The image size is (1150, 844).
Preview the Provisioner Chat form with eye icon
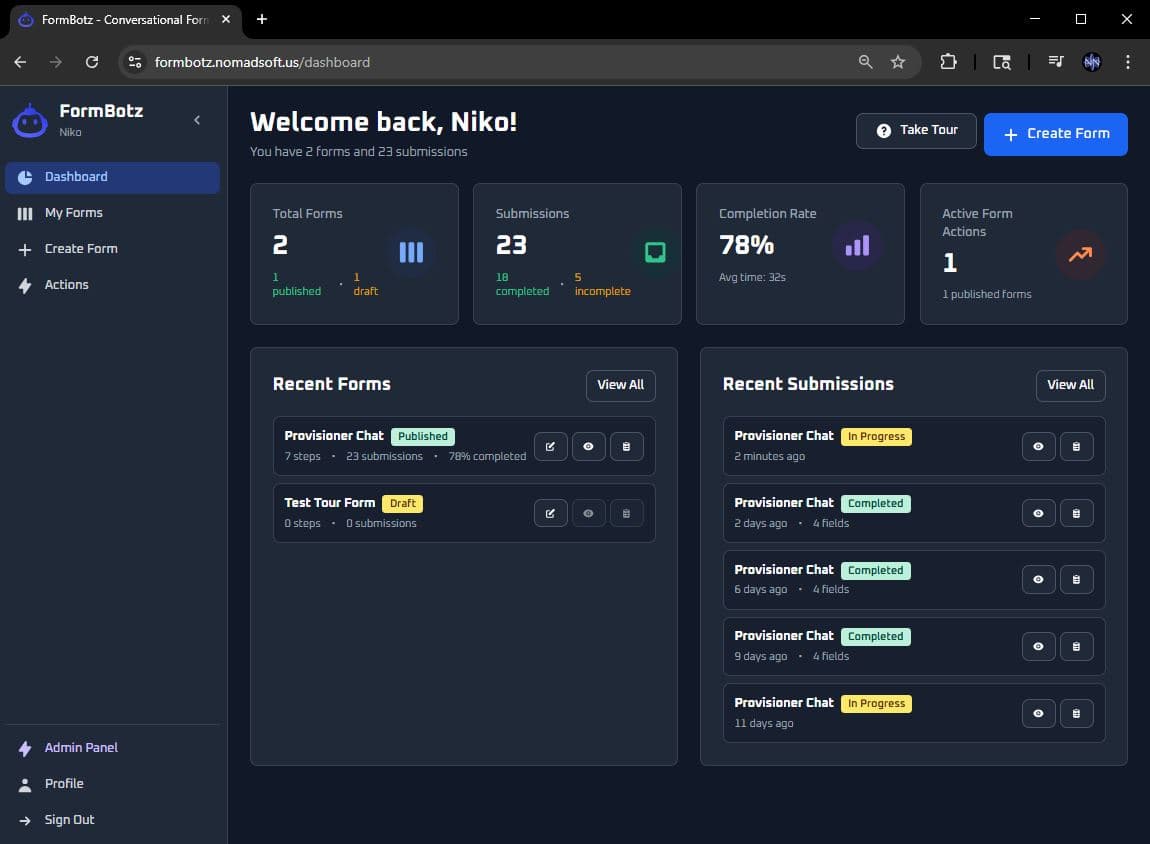coord(588,446)
